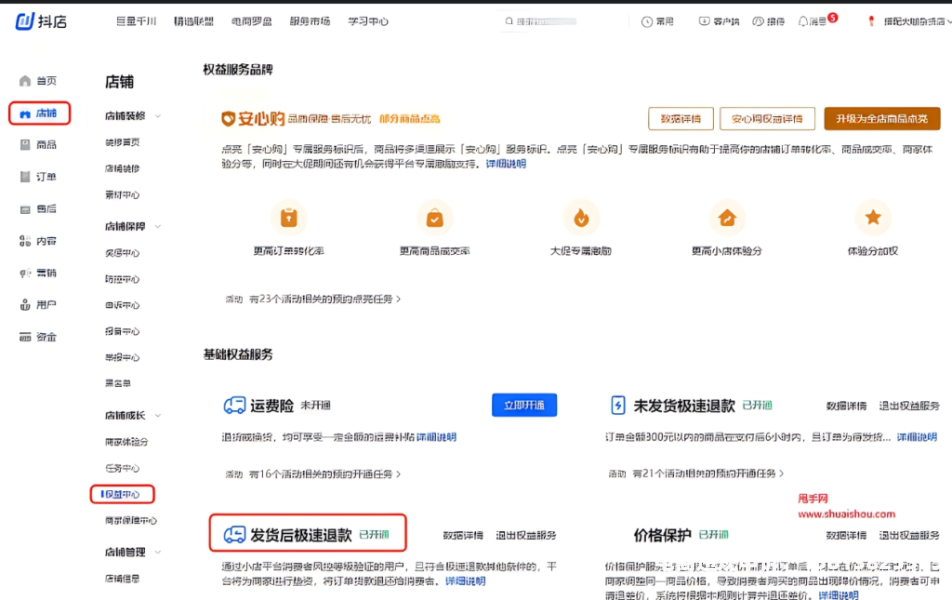Click the 抖店 logo icon
The width and height of the screenshot is (952, 600).
pos(25,21)
